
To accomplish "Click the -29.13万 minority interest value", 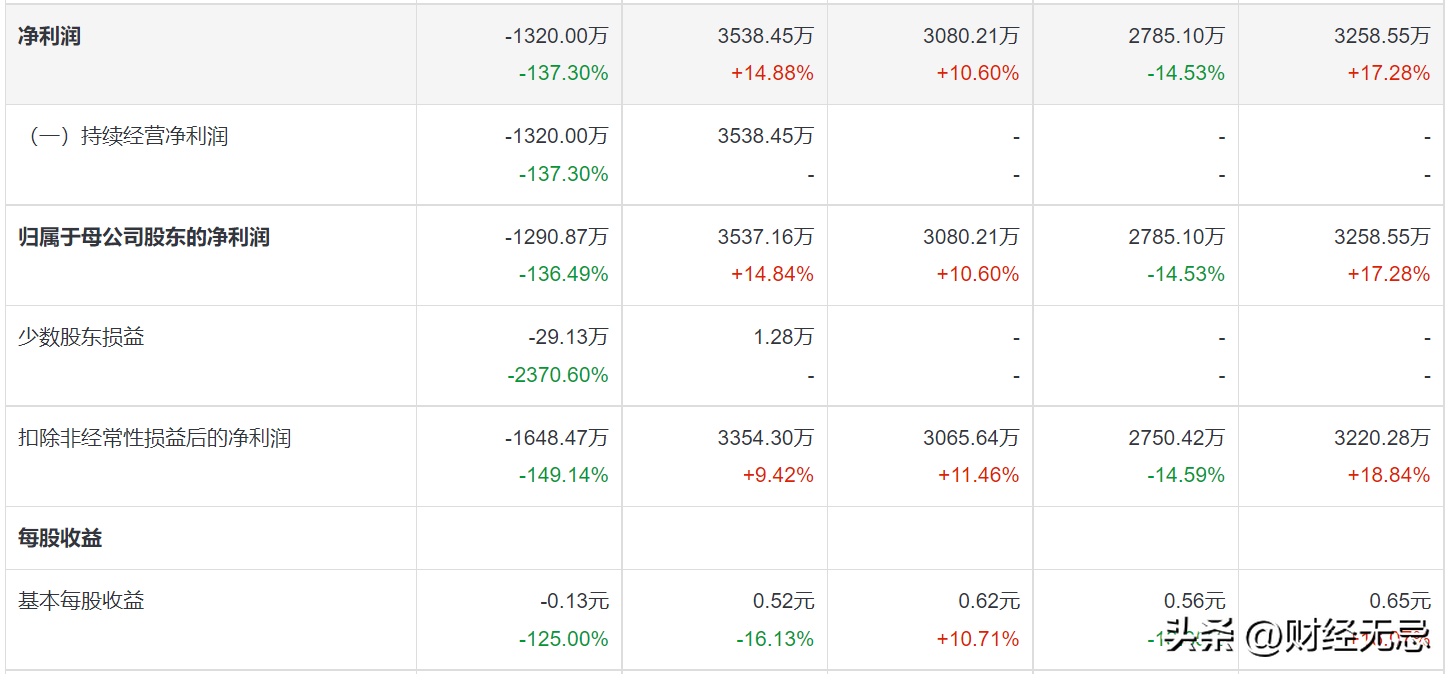I will click(x=568, y=337).
